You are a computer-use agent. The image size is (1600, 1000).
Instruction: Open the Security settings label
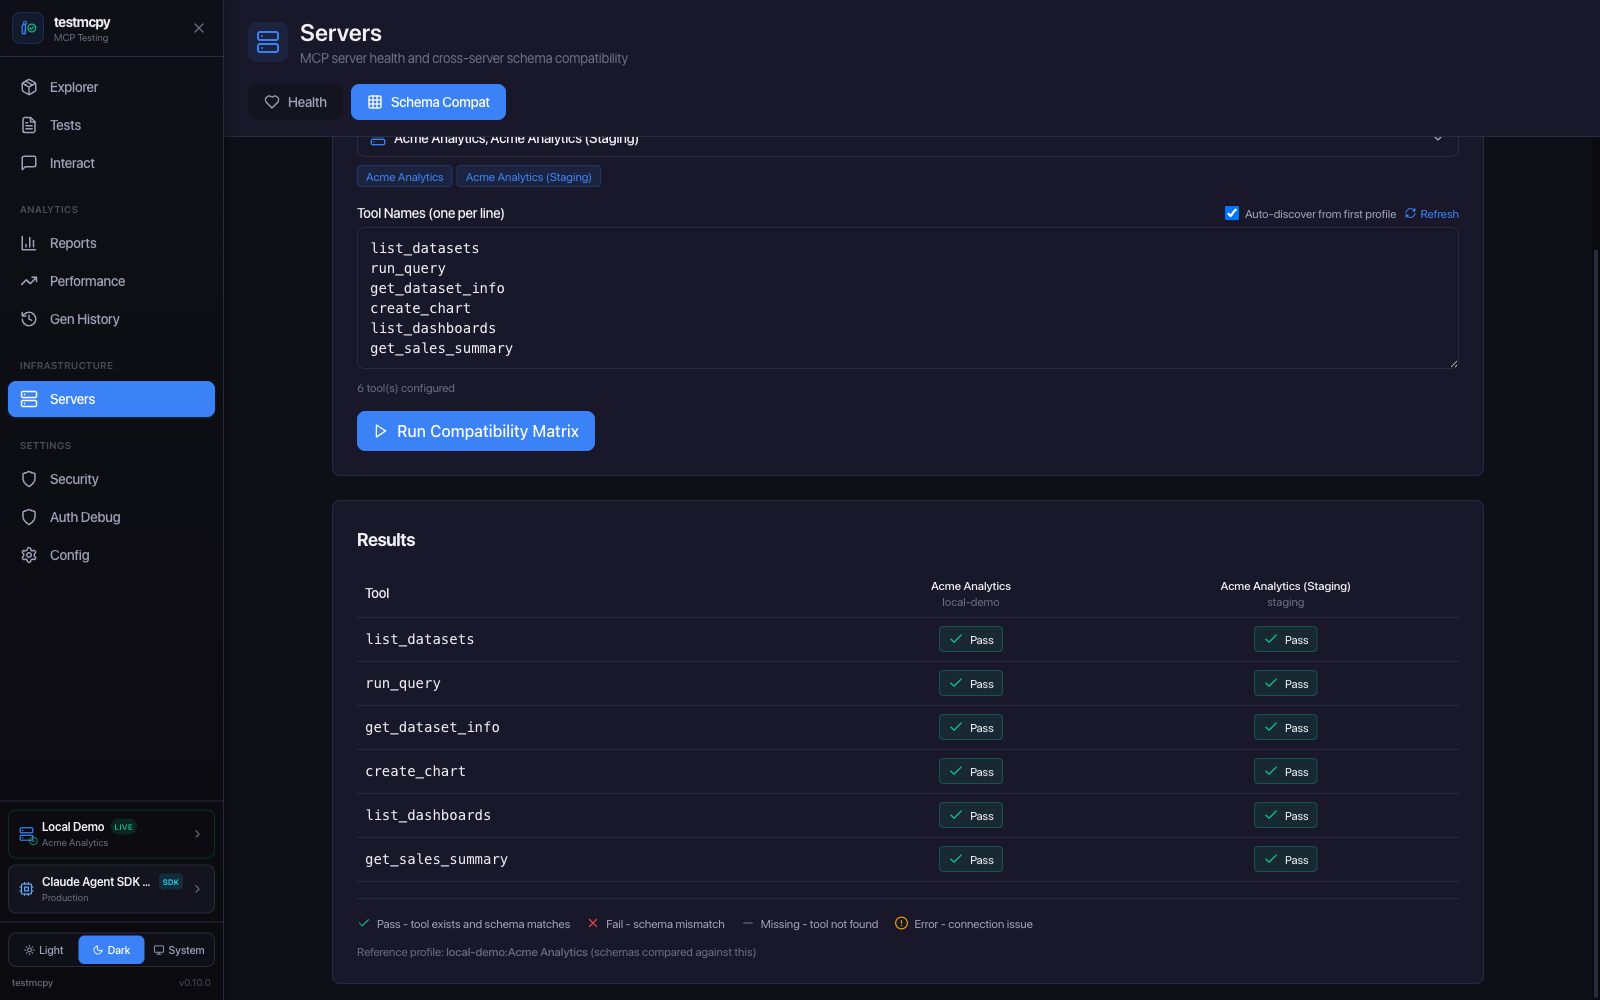[x=74, y=479]
